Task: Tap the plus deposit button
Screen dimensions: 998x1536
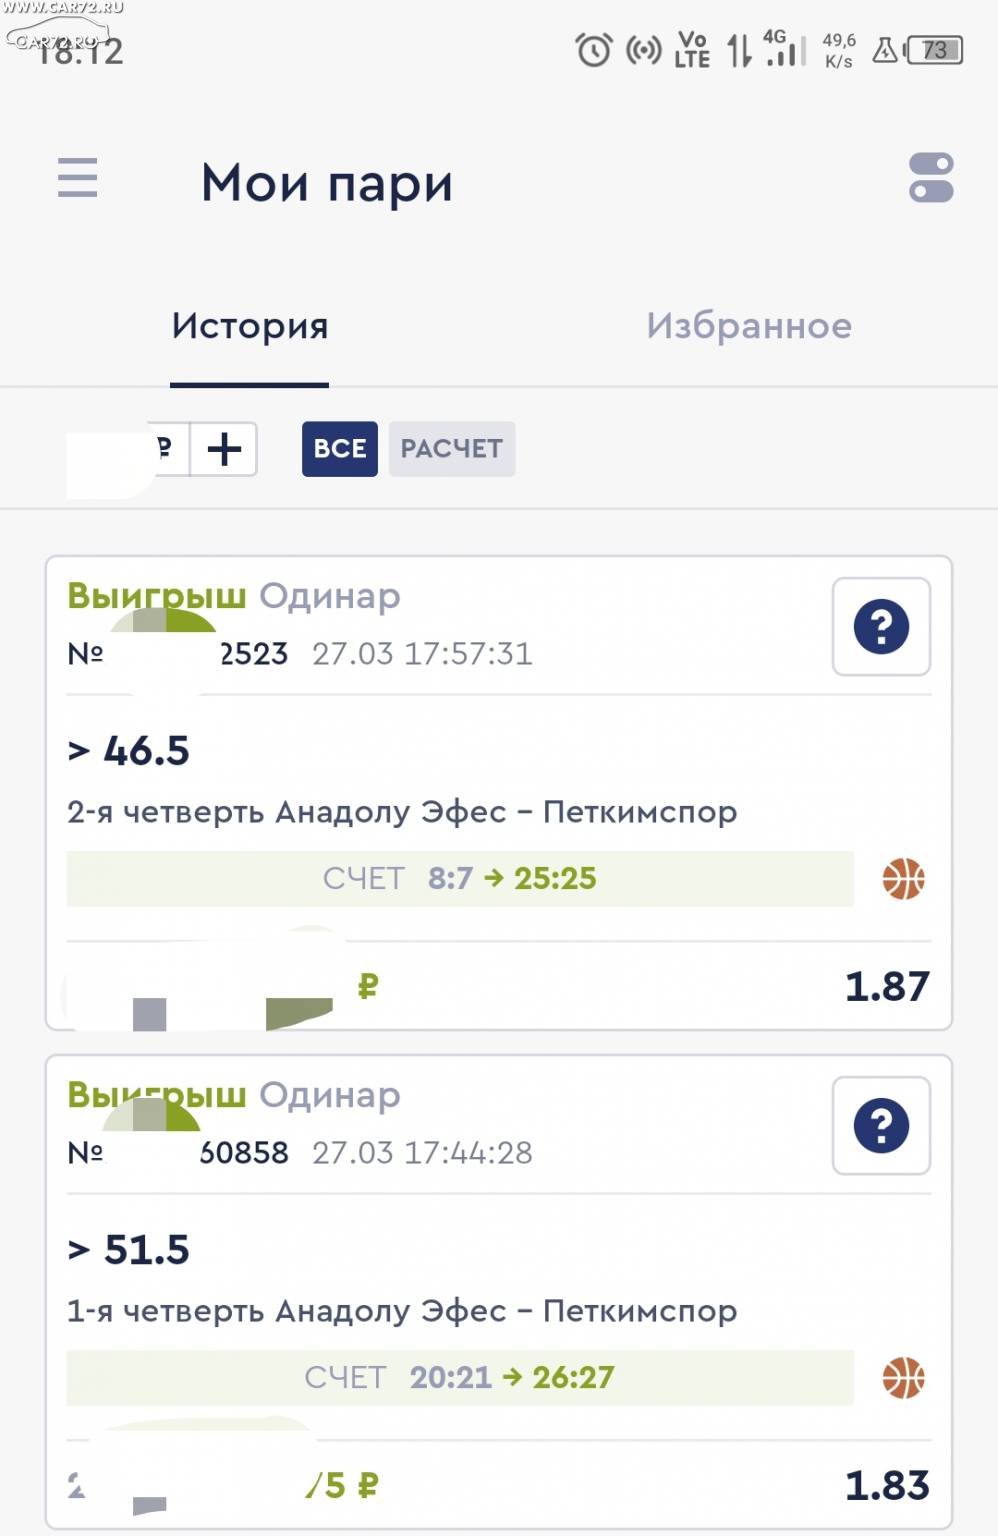Action: coord(224,449)
